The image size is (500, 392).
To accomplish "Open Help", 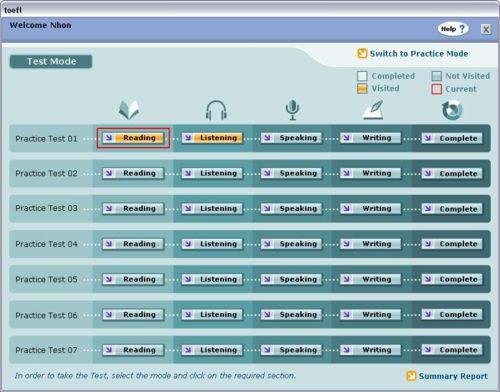I will click(453, 29).
